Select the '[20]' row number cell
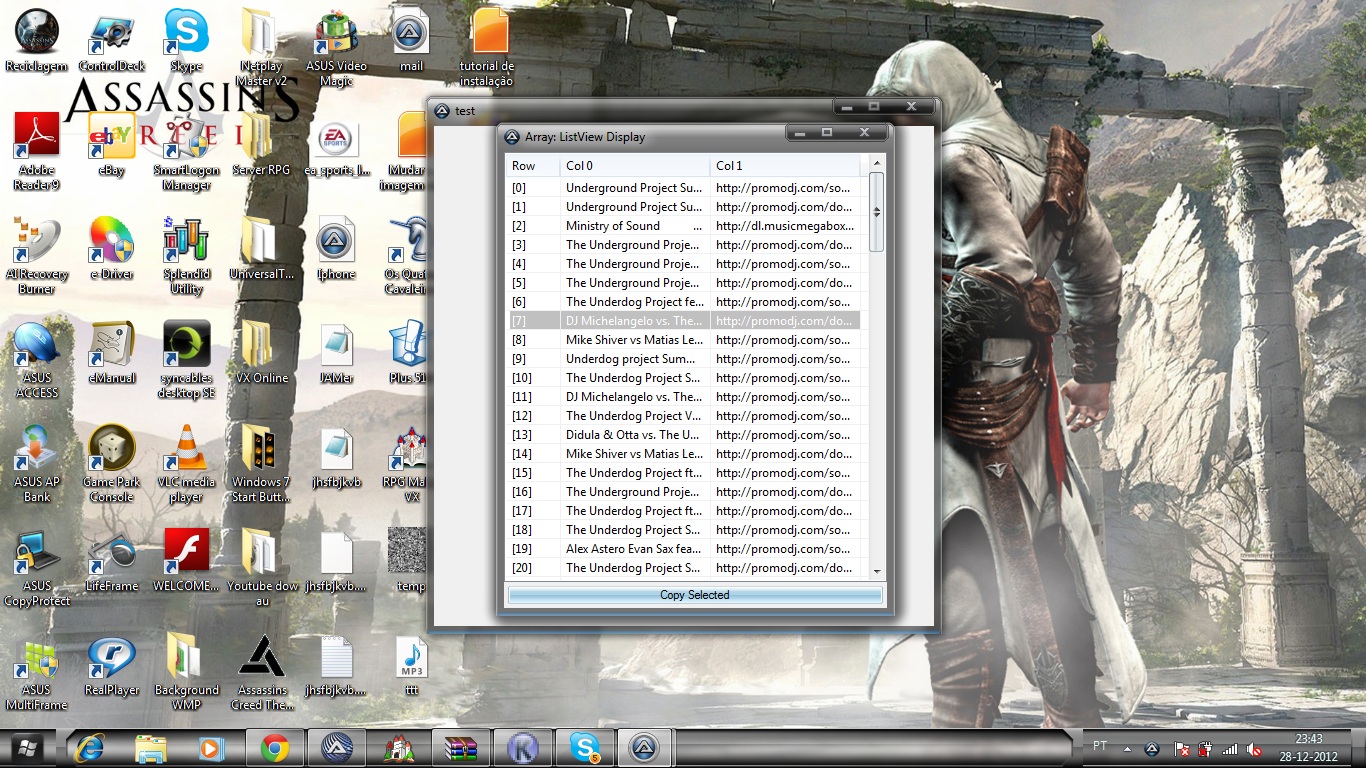Screen dimensions: 1366x768 coord(532,568)
